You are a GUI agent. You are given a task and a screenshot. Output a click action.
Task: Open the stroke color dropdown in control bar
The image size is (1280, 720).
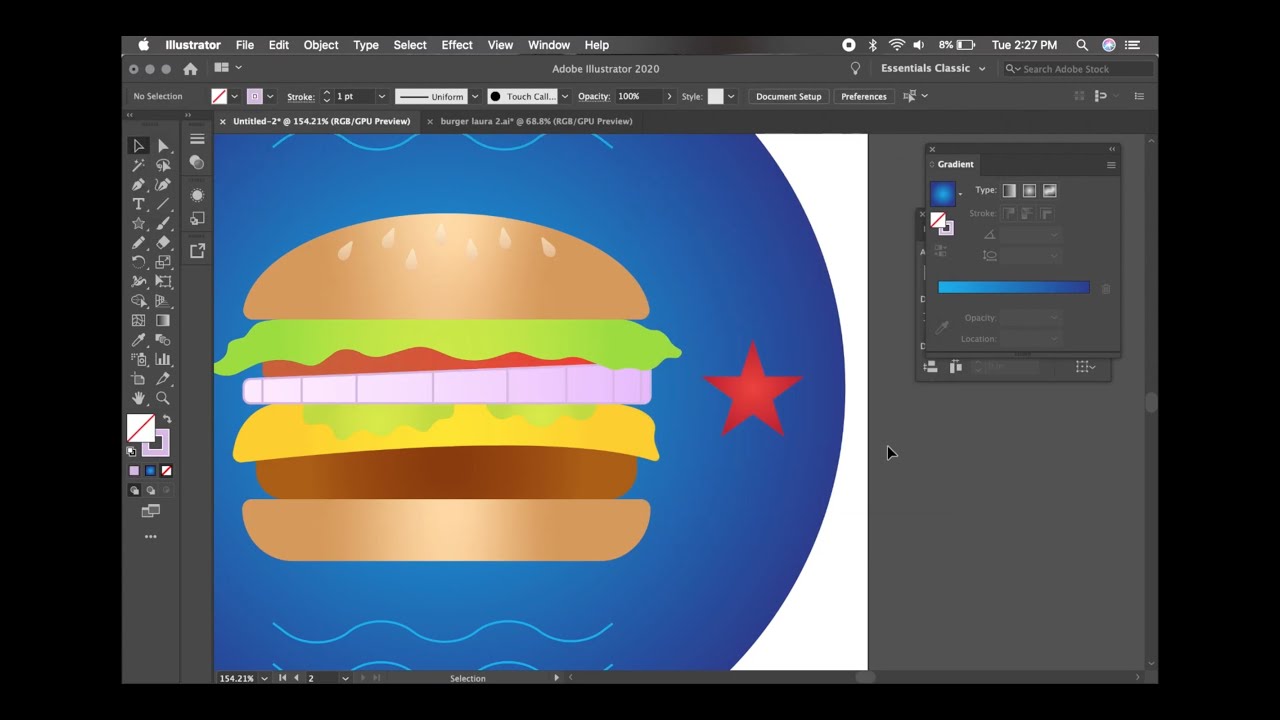pyautogui.click(x=270, y=97)
